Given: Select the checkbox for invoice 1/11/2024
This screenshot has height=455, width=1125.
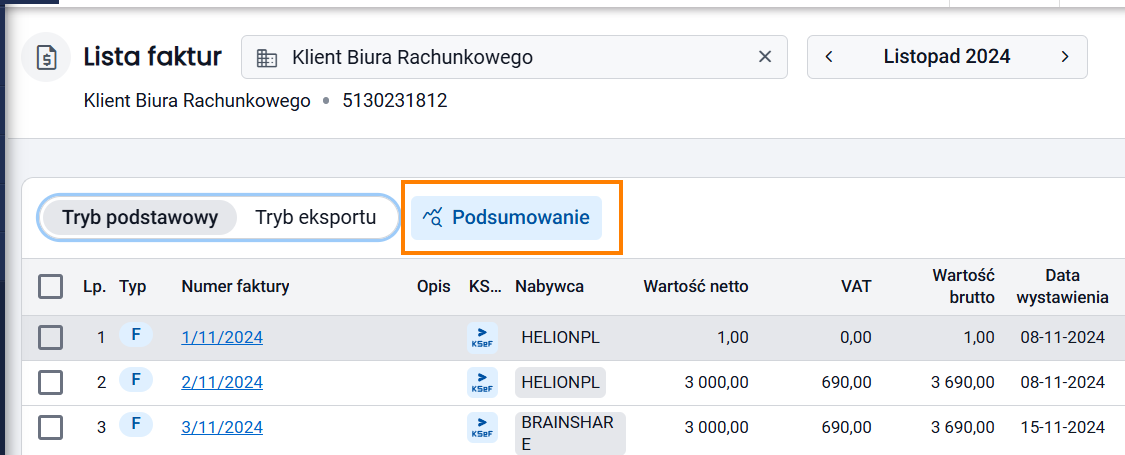Looking at the screenshot, I should tap(50, 337).
